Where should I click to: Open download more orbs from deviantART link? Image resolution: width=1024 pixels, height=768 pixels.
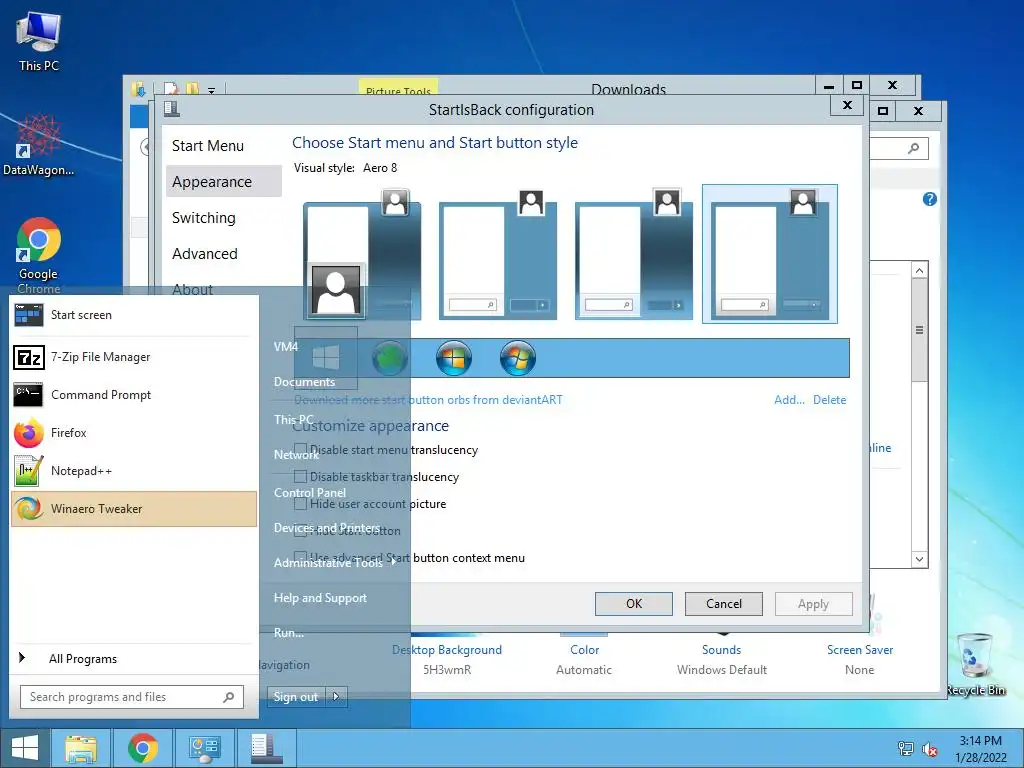point(428,400)
